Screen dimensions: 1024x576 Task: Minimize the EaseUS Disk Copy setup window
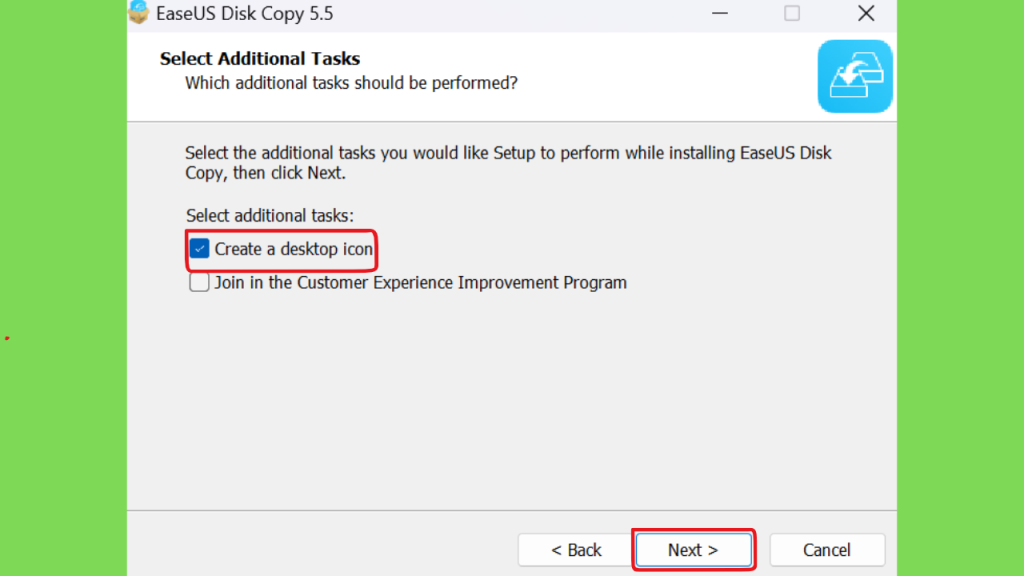coord(720,13)
